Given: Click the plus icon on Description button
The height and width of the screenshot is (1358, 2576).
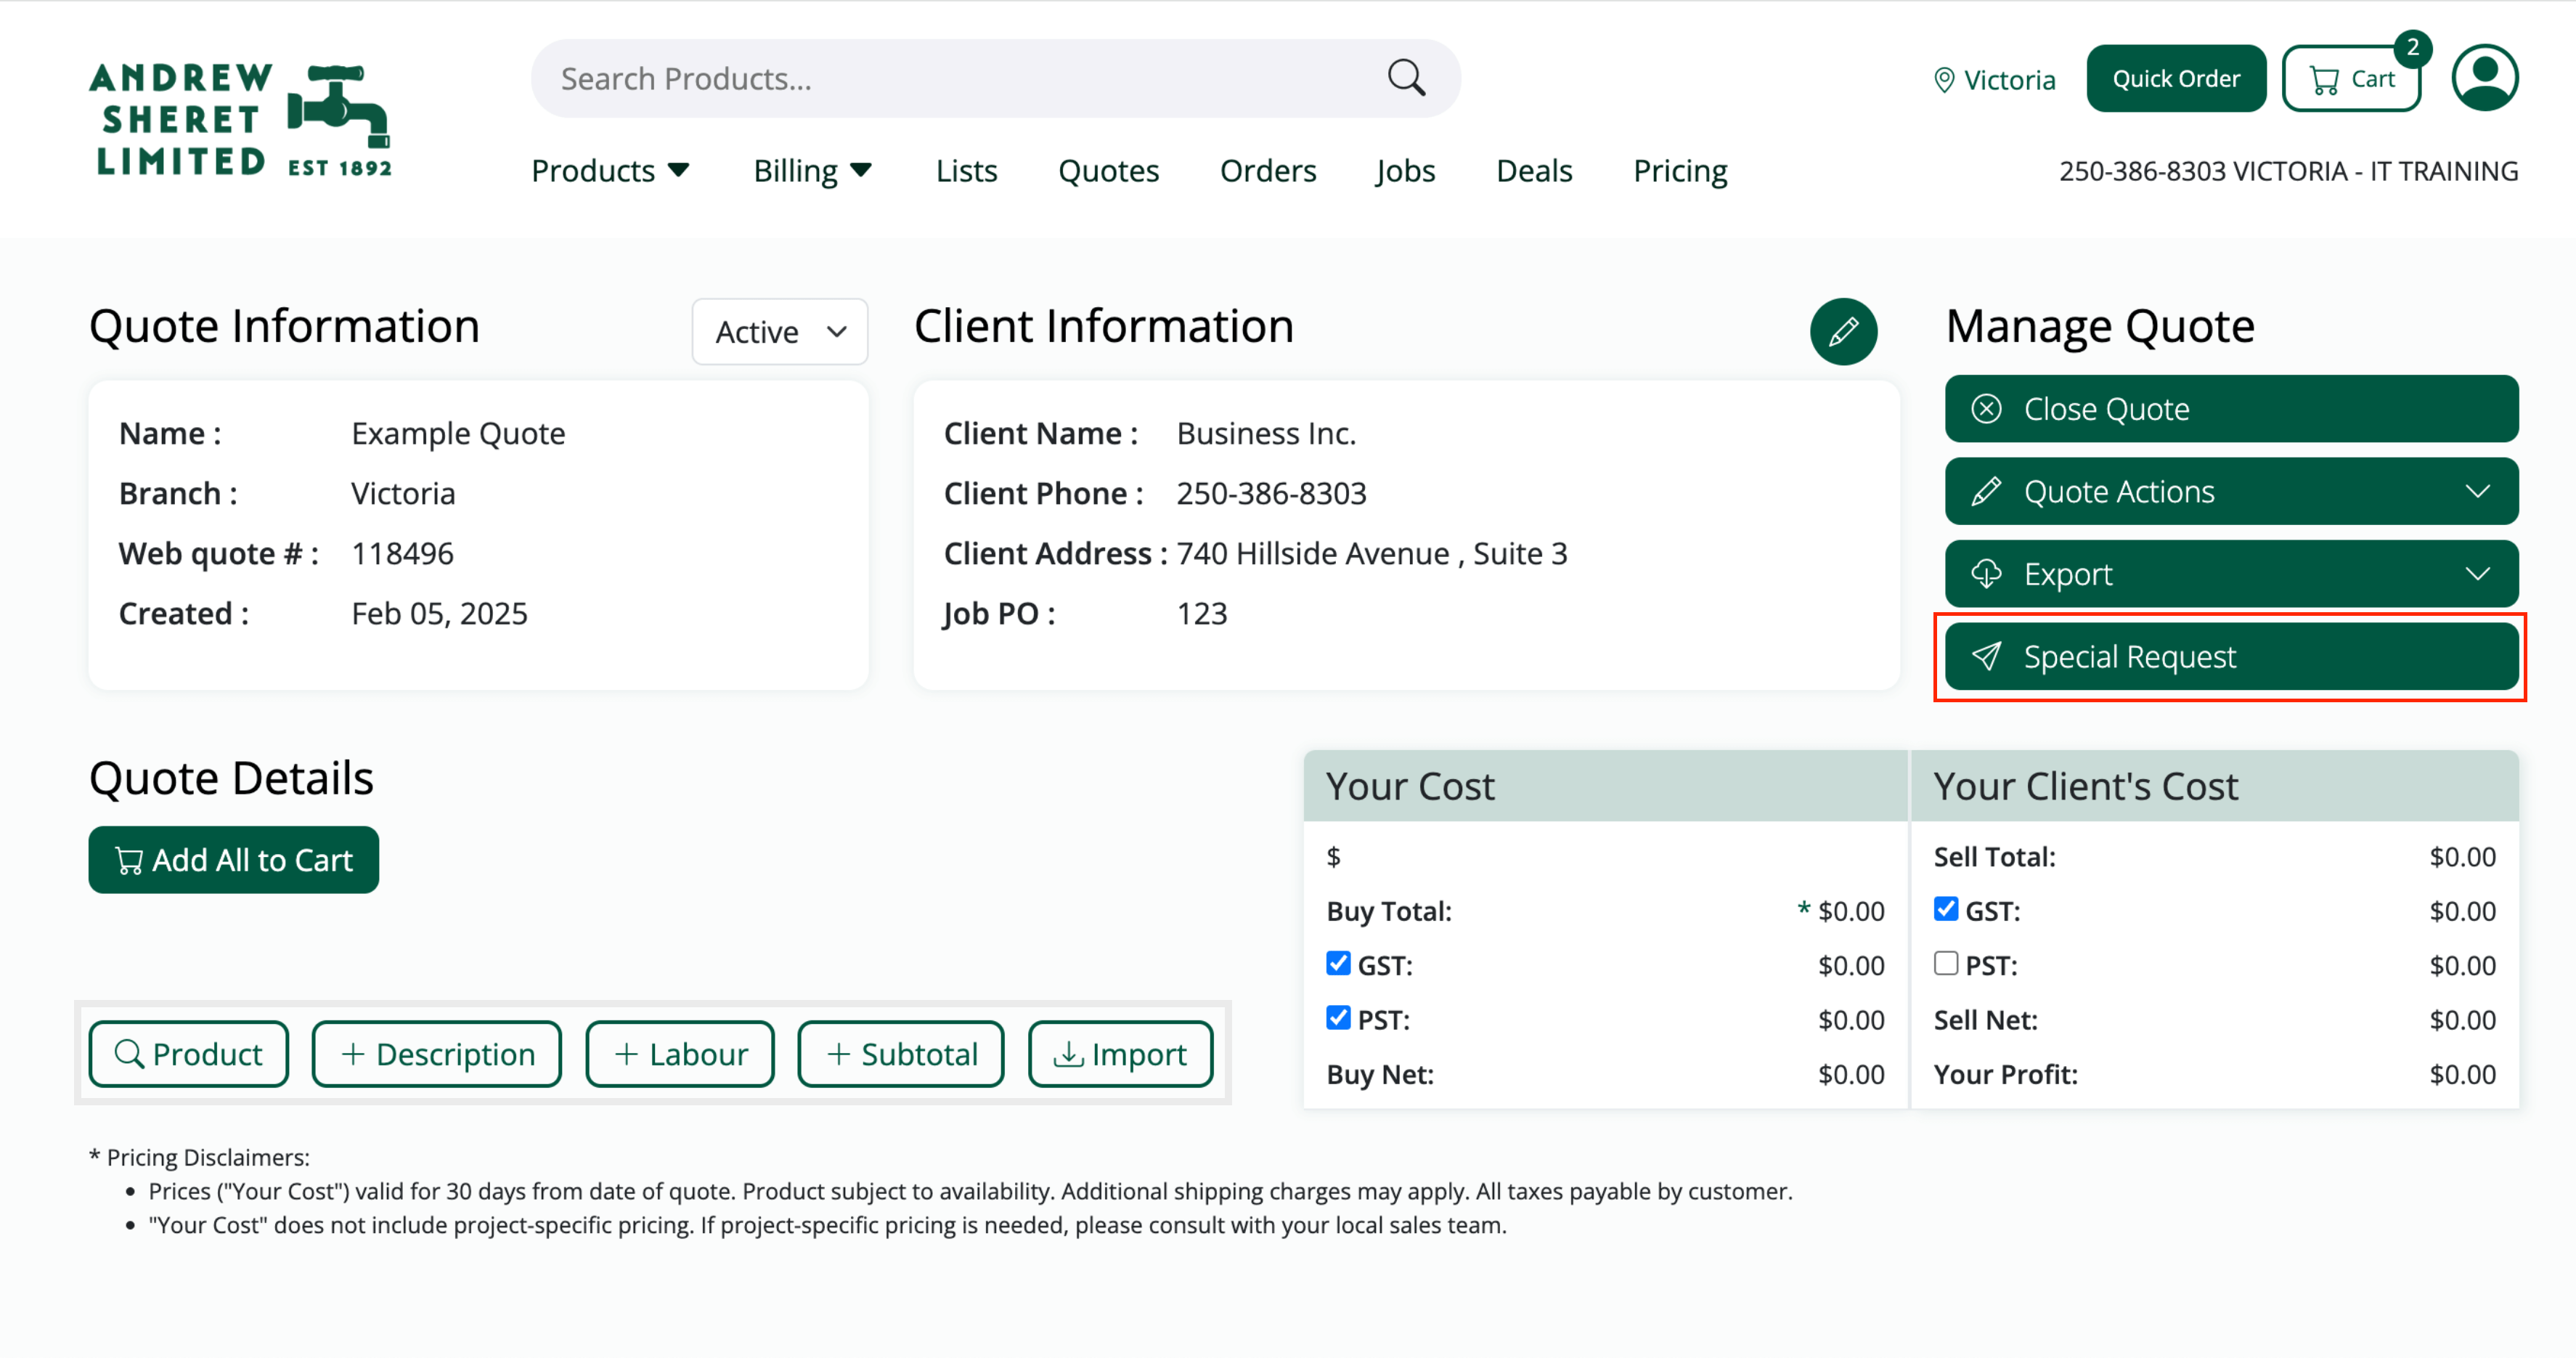Looking at the screenshot, I should click(352, 1054).
